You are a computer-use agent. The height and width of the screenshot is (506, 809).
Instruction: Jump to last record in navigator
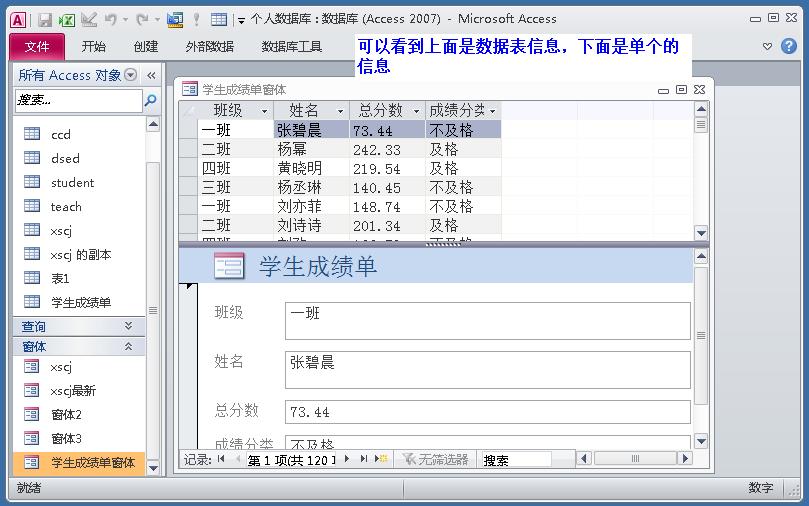tap(364, 459)
